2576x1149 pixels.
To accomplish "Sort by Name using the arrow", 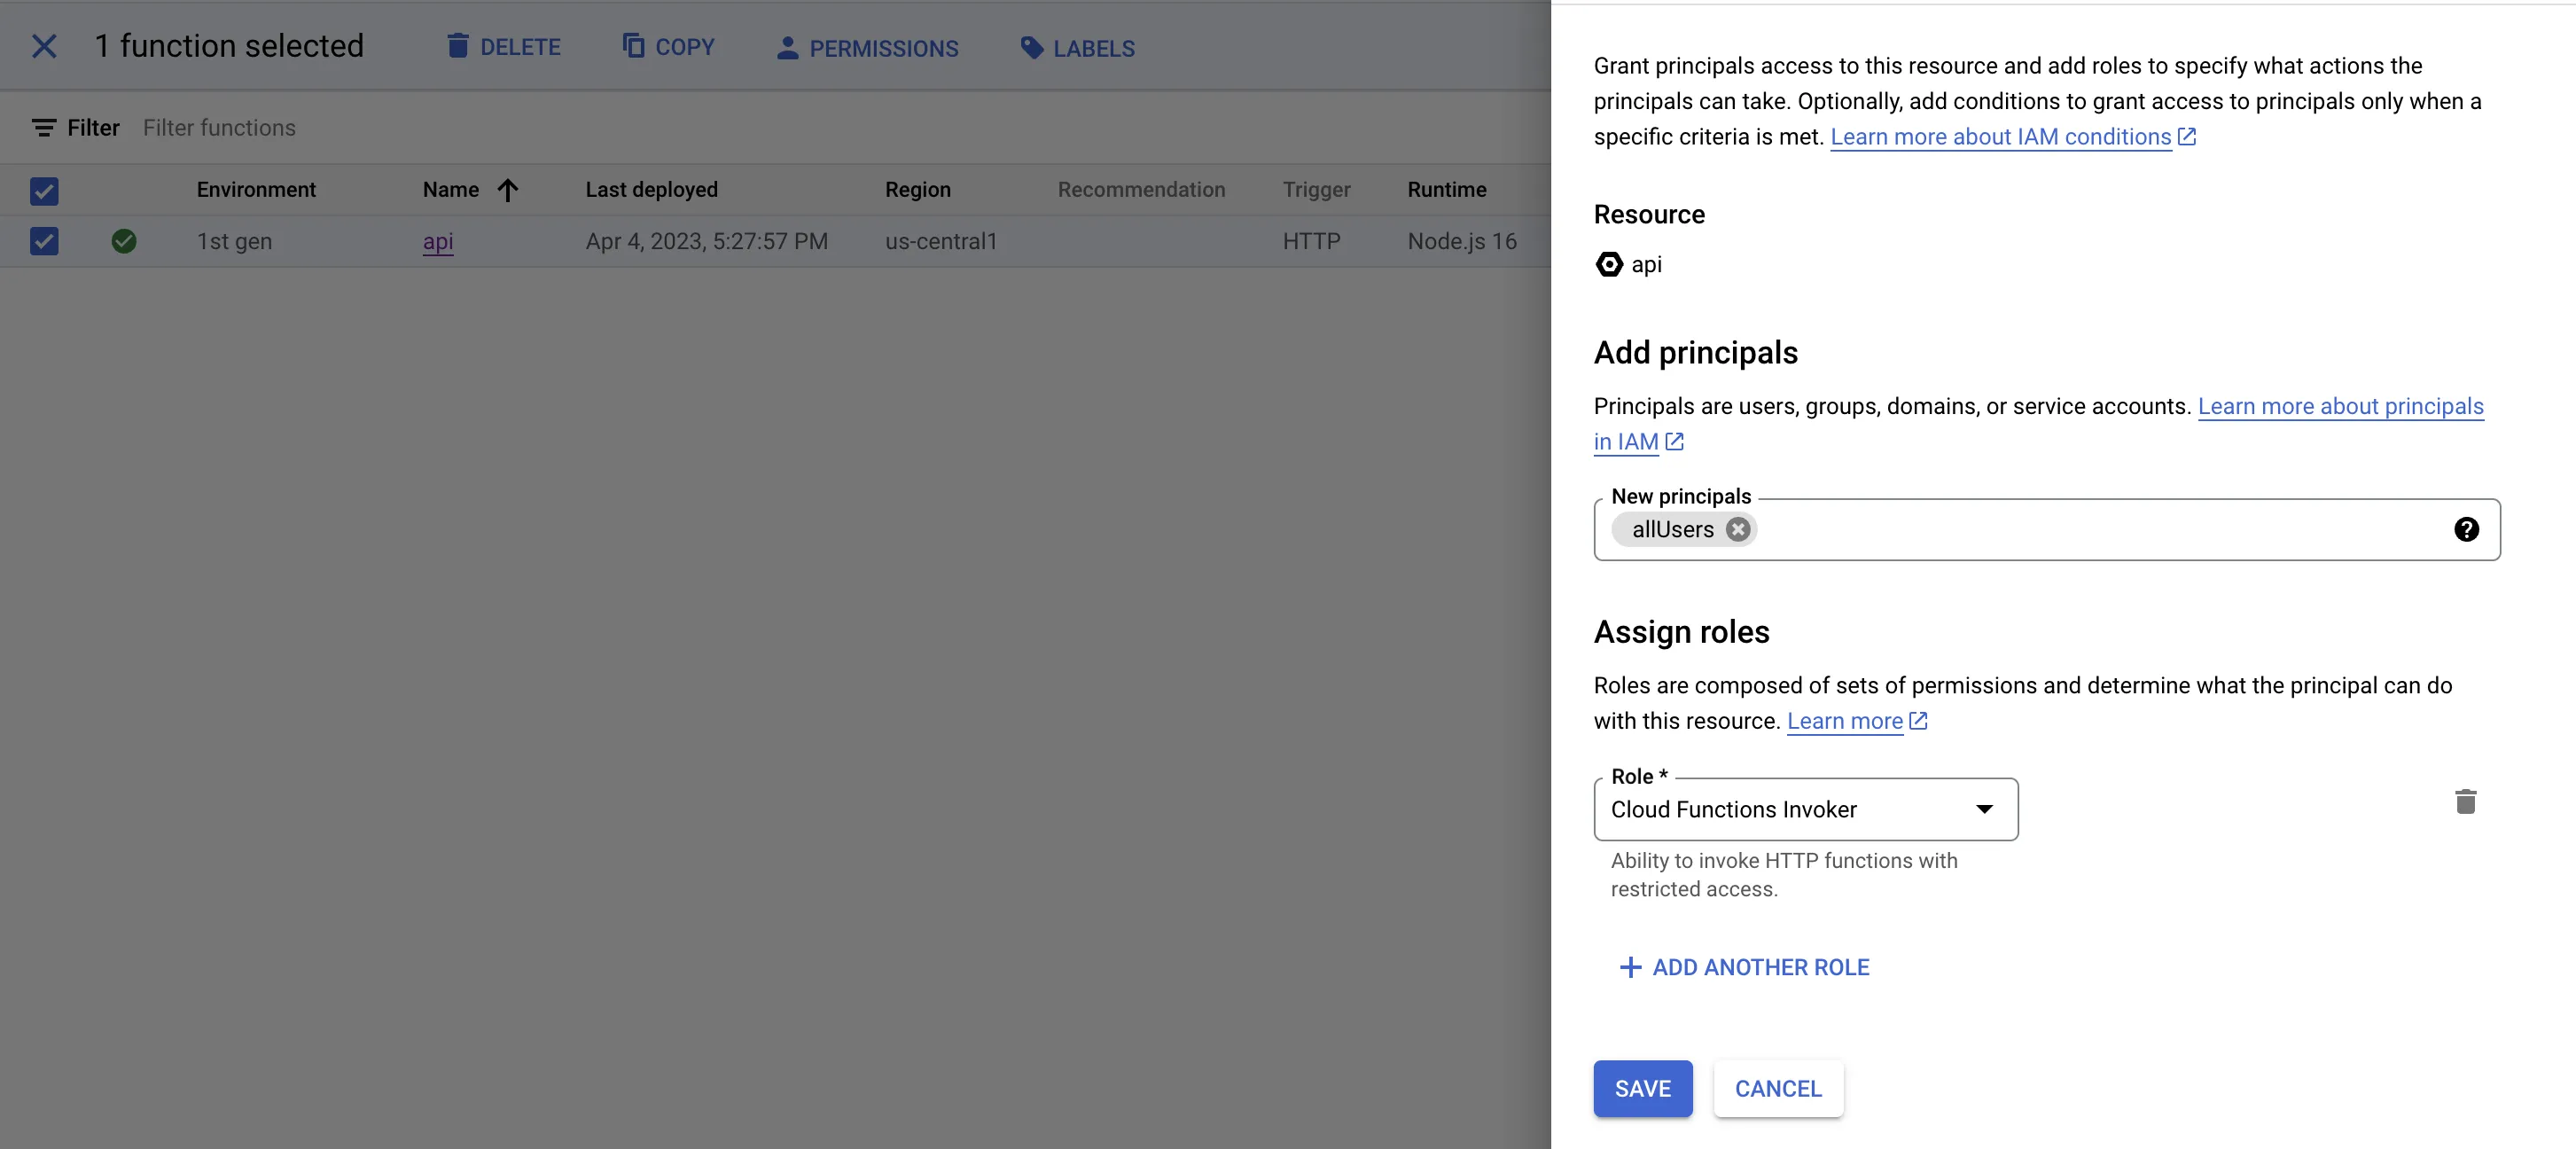I will pos(508,190).
